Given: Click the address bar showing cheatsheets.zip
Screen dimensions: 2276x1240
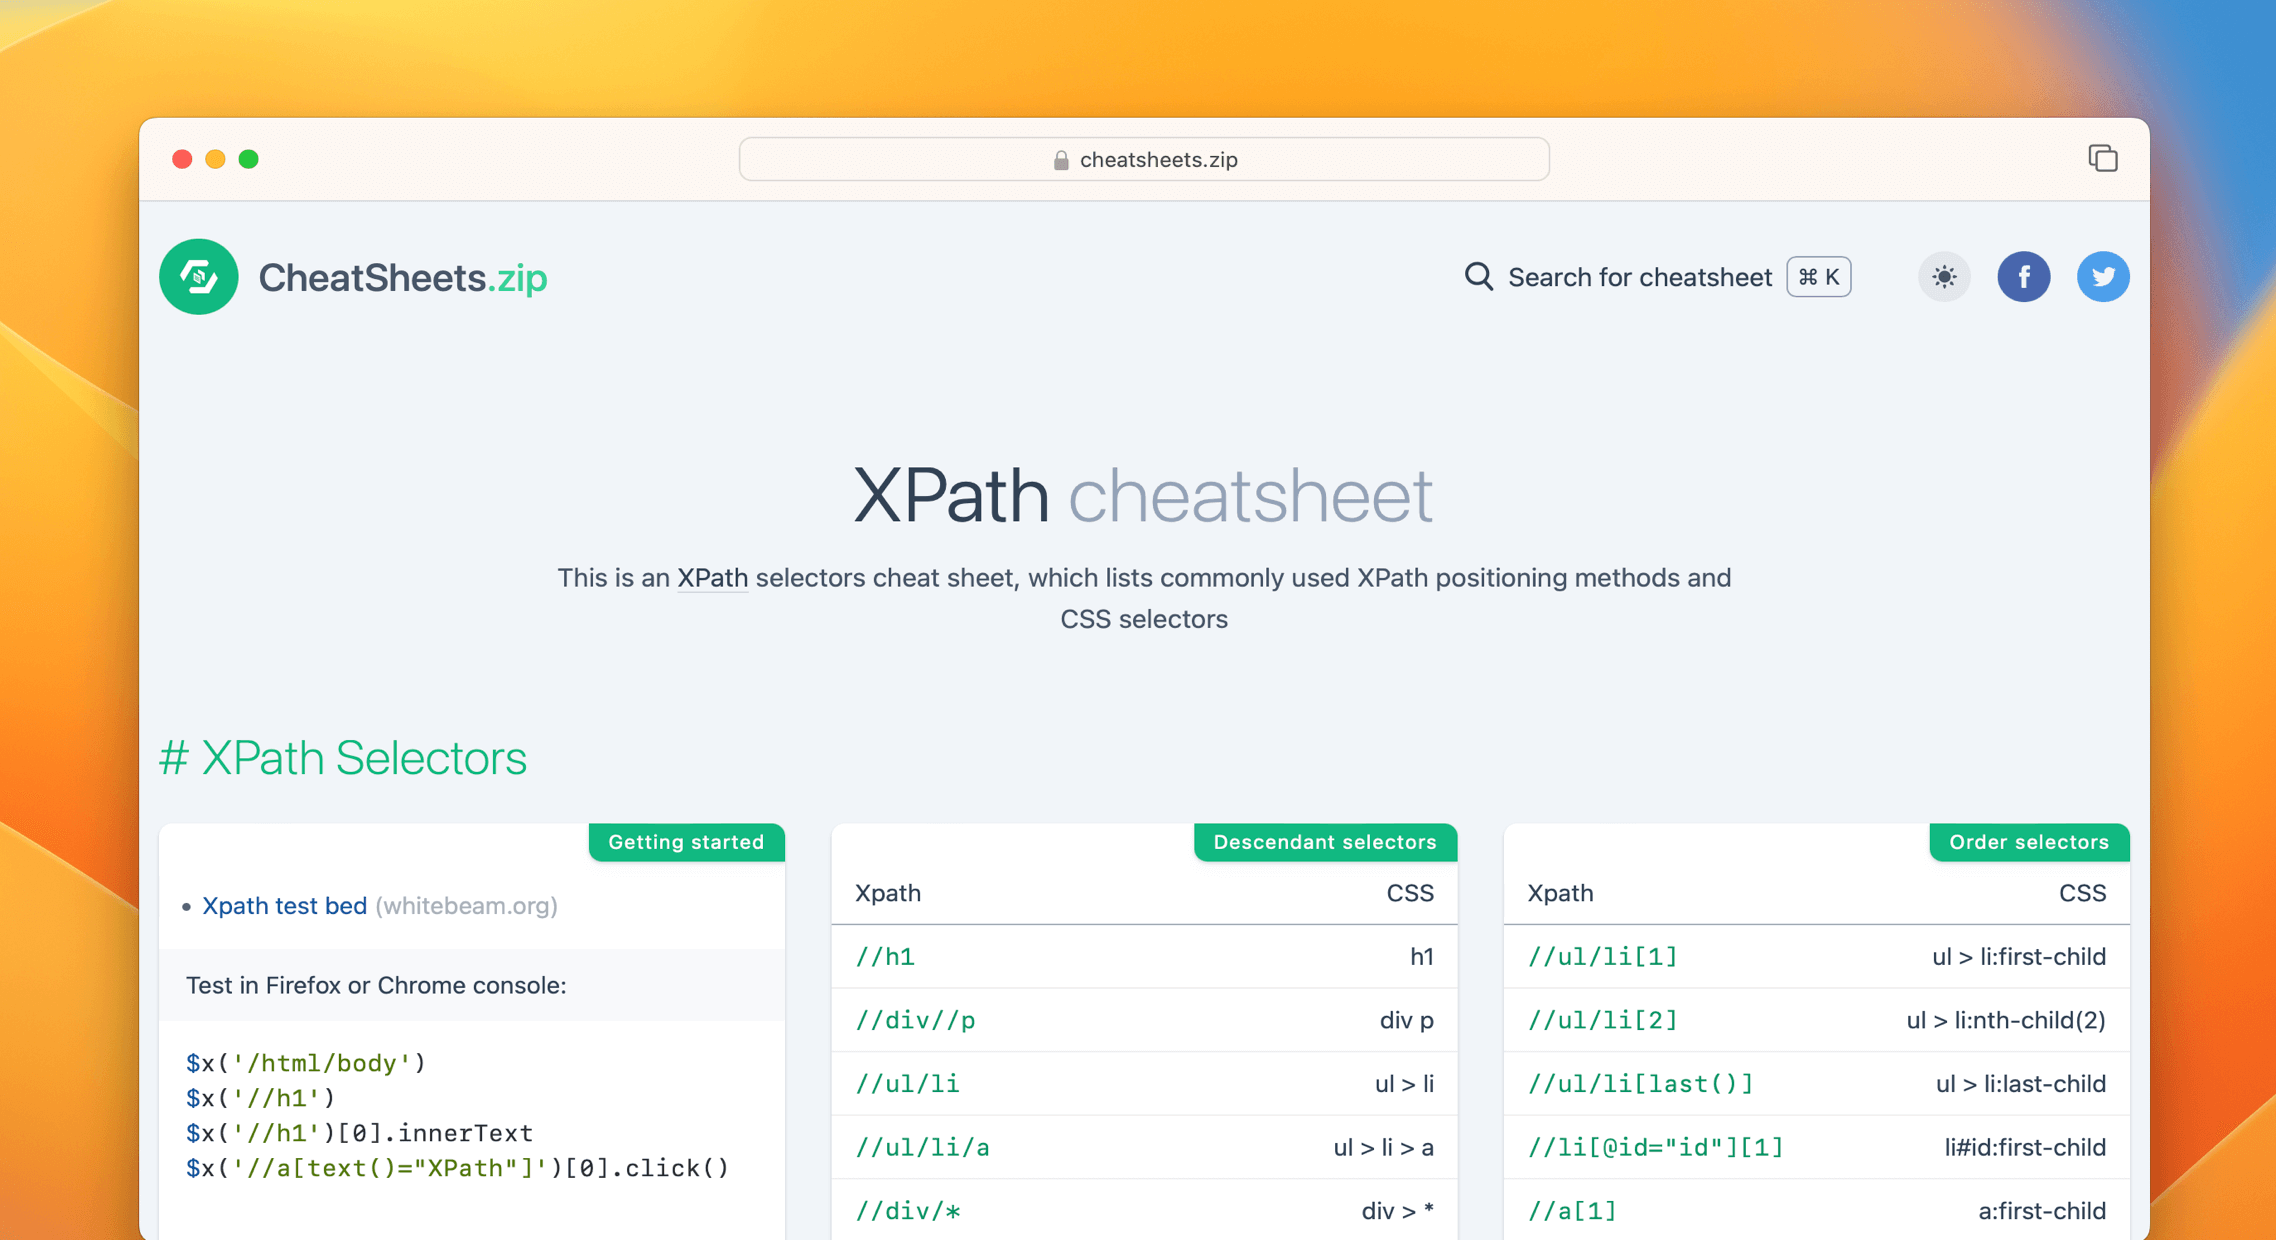Looking at the screenshot, I should (x=1143, y=159).
